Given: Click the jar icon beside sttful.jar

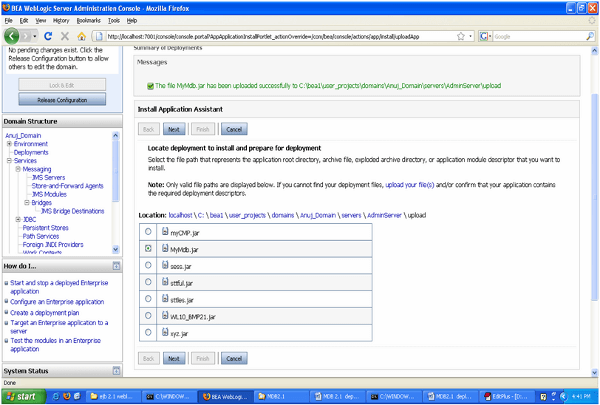Looking at the screenshot, I should tap(165, 282).
